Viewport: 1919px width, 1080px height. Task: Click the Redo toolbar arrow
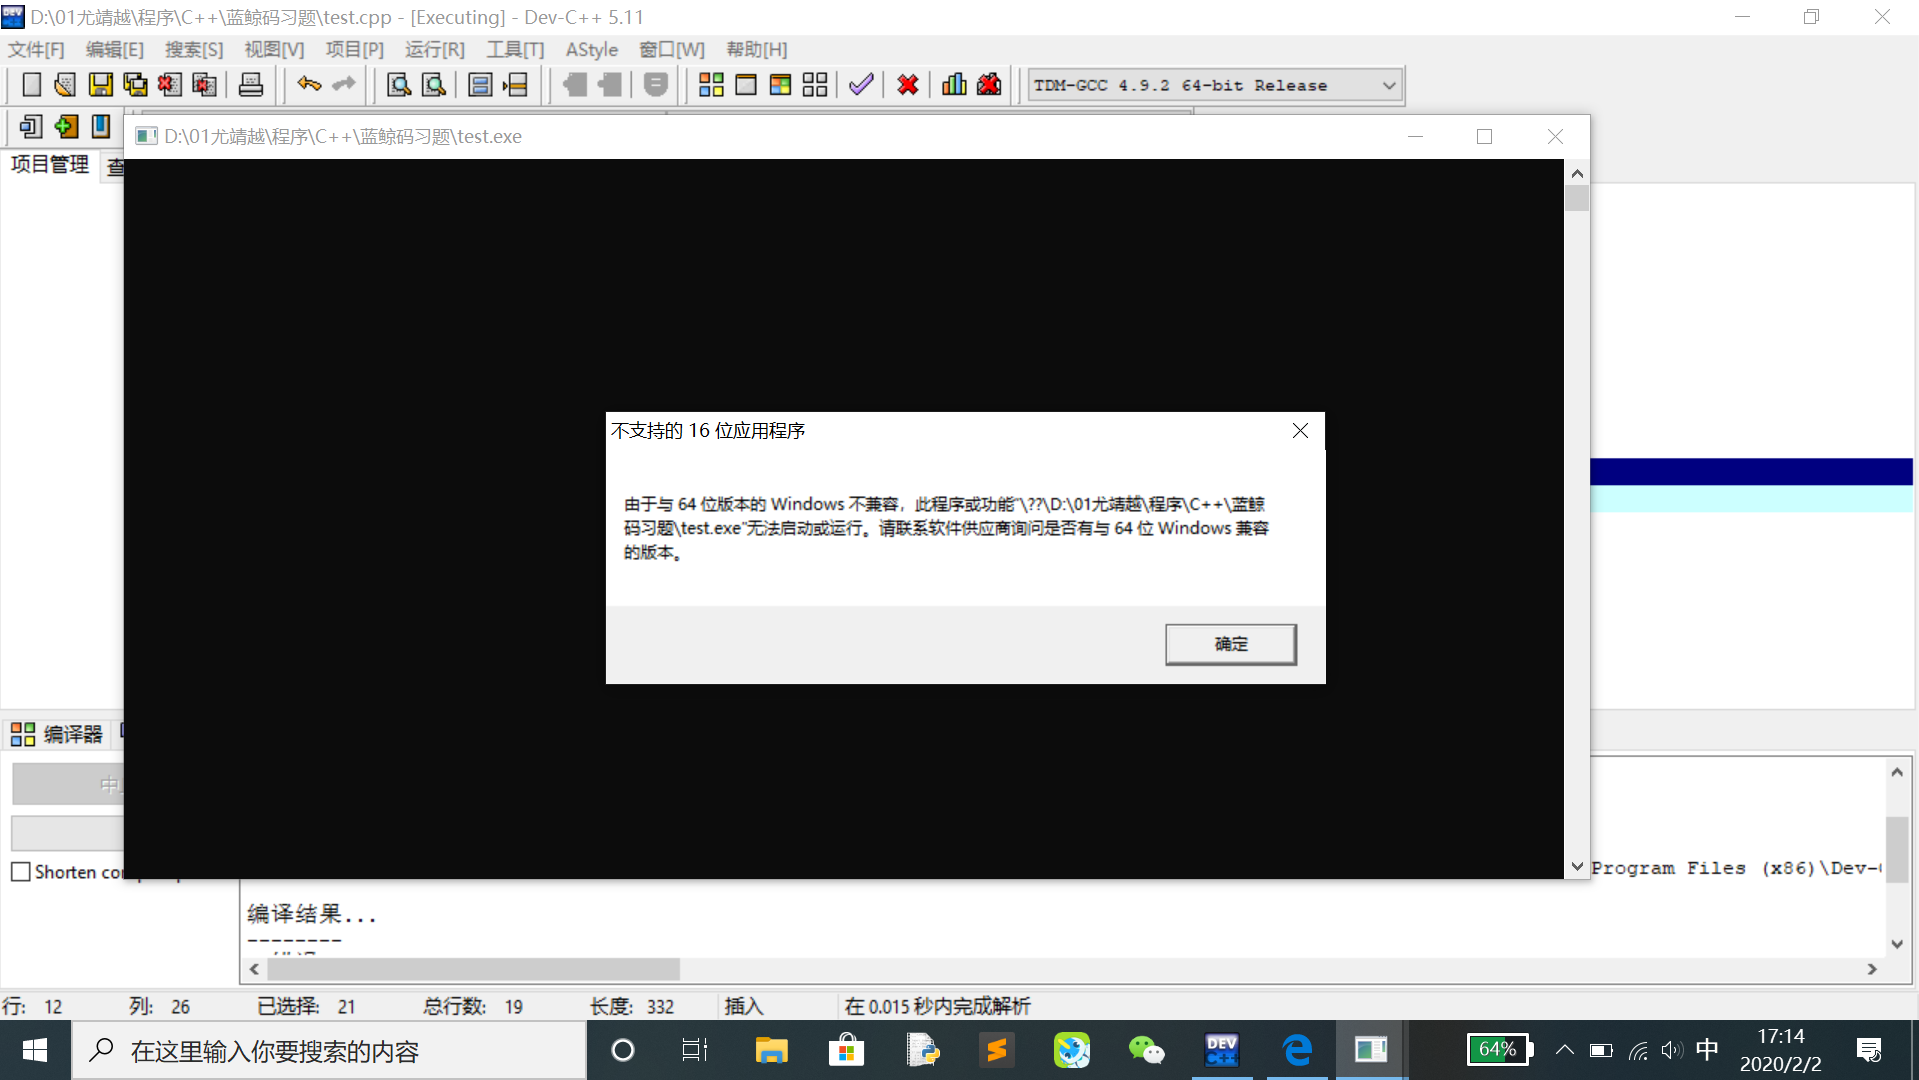click(x=343, y=85)
